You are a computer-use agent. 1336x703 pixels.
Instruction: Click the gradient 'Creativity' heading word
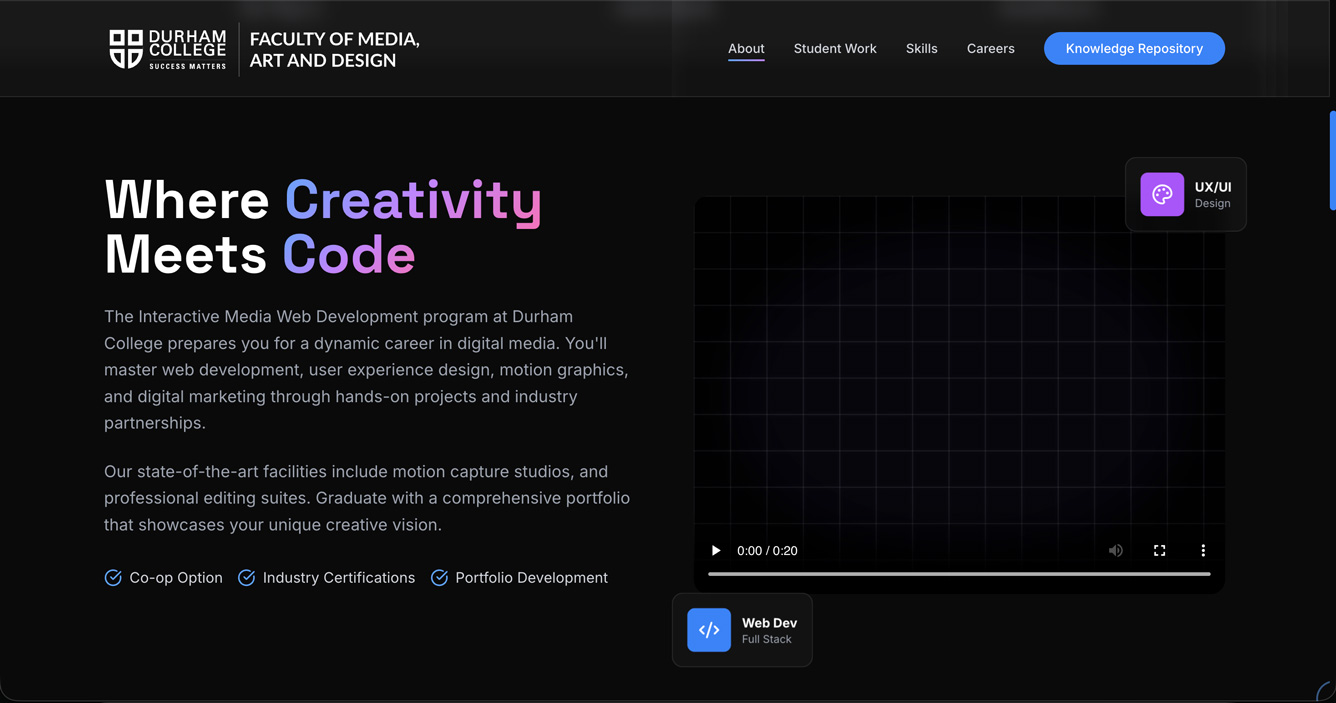click(x=413, y=200)
